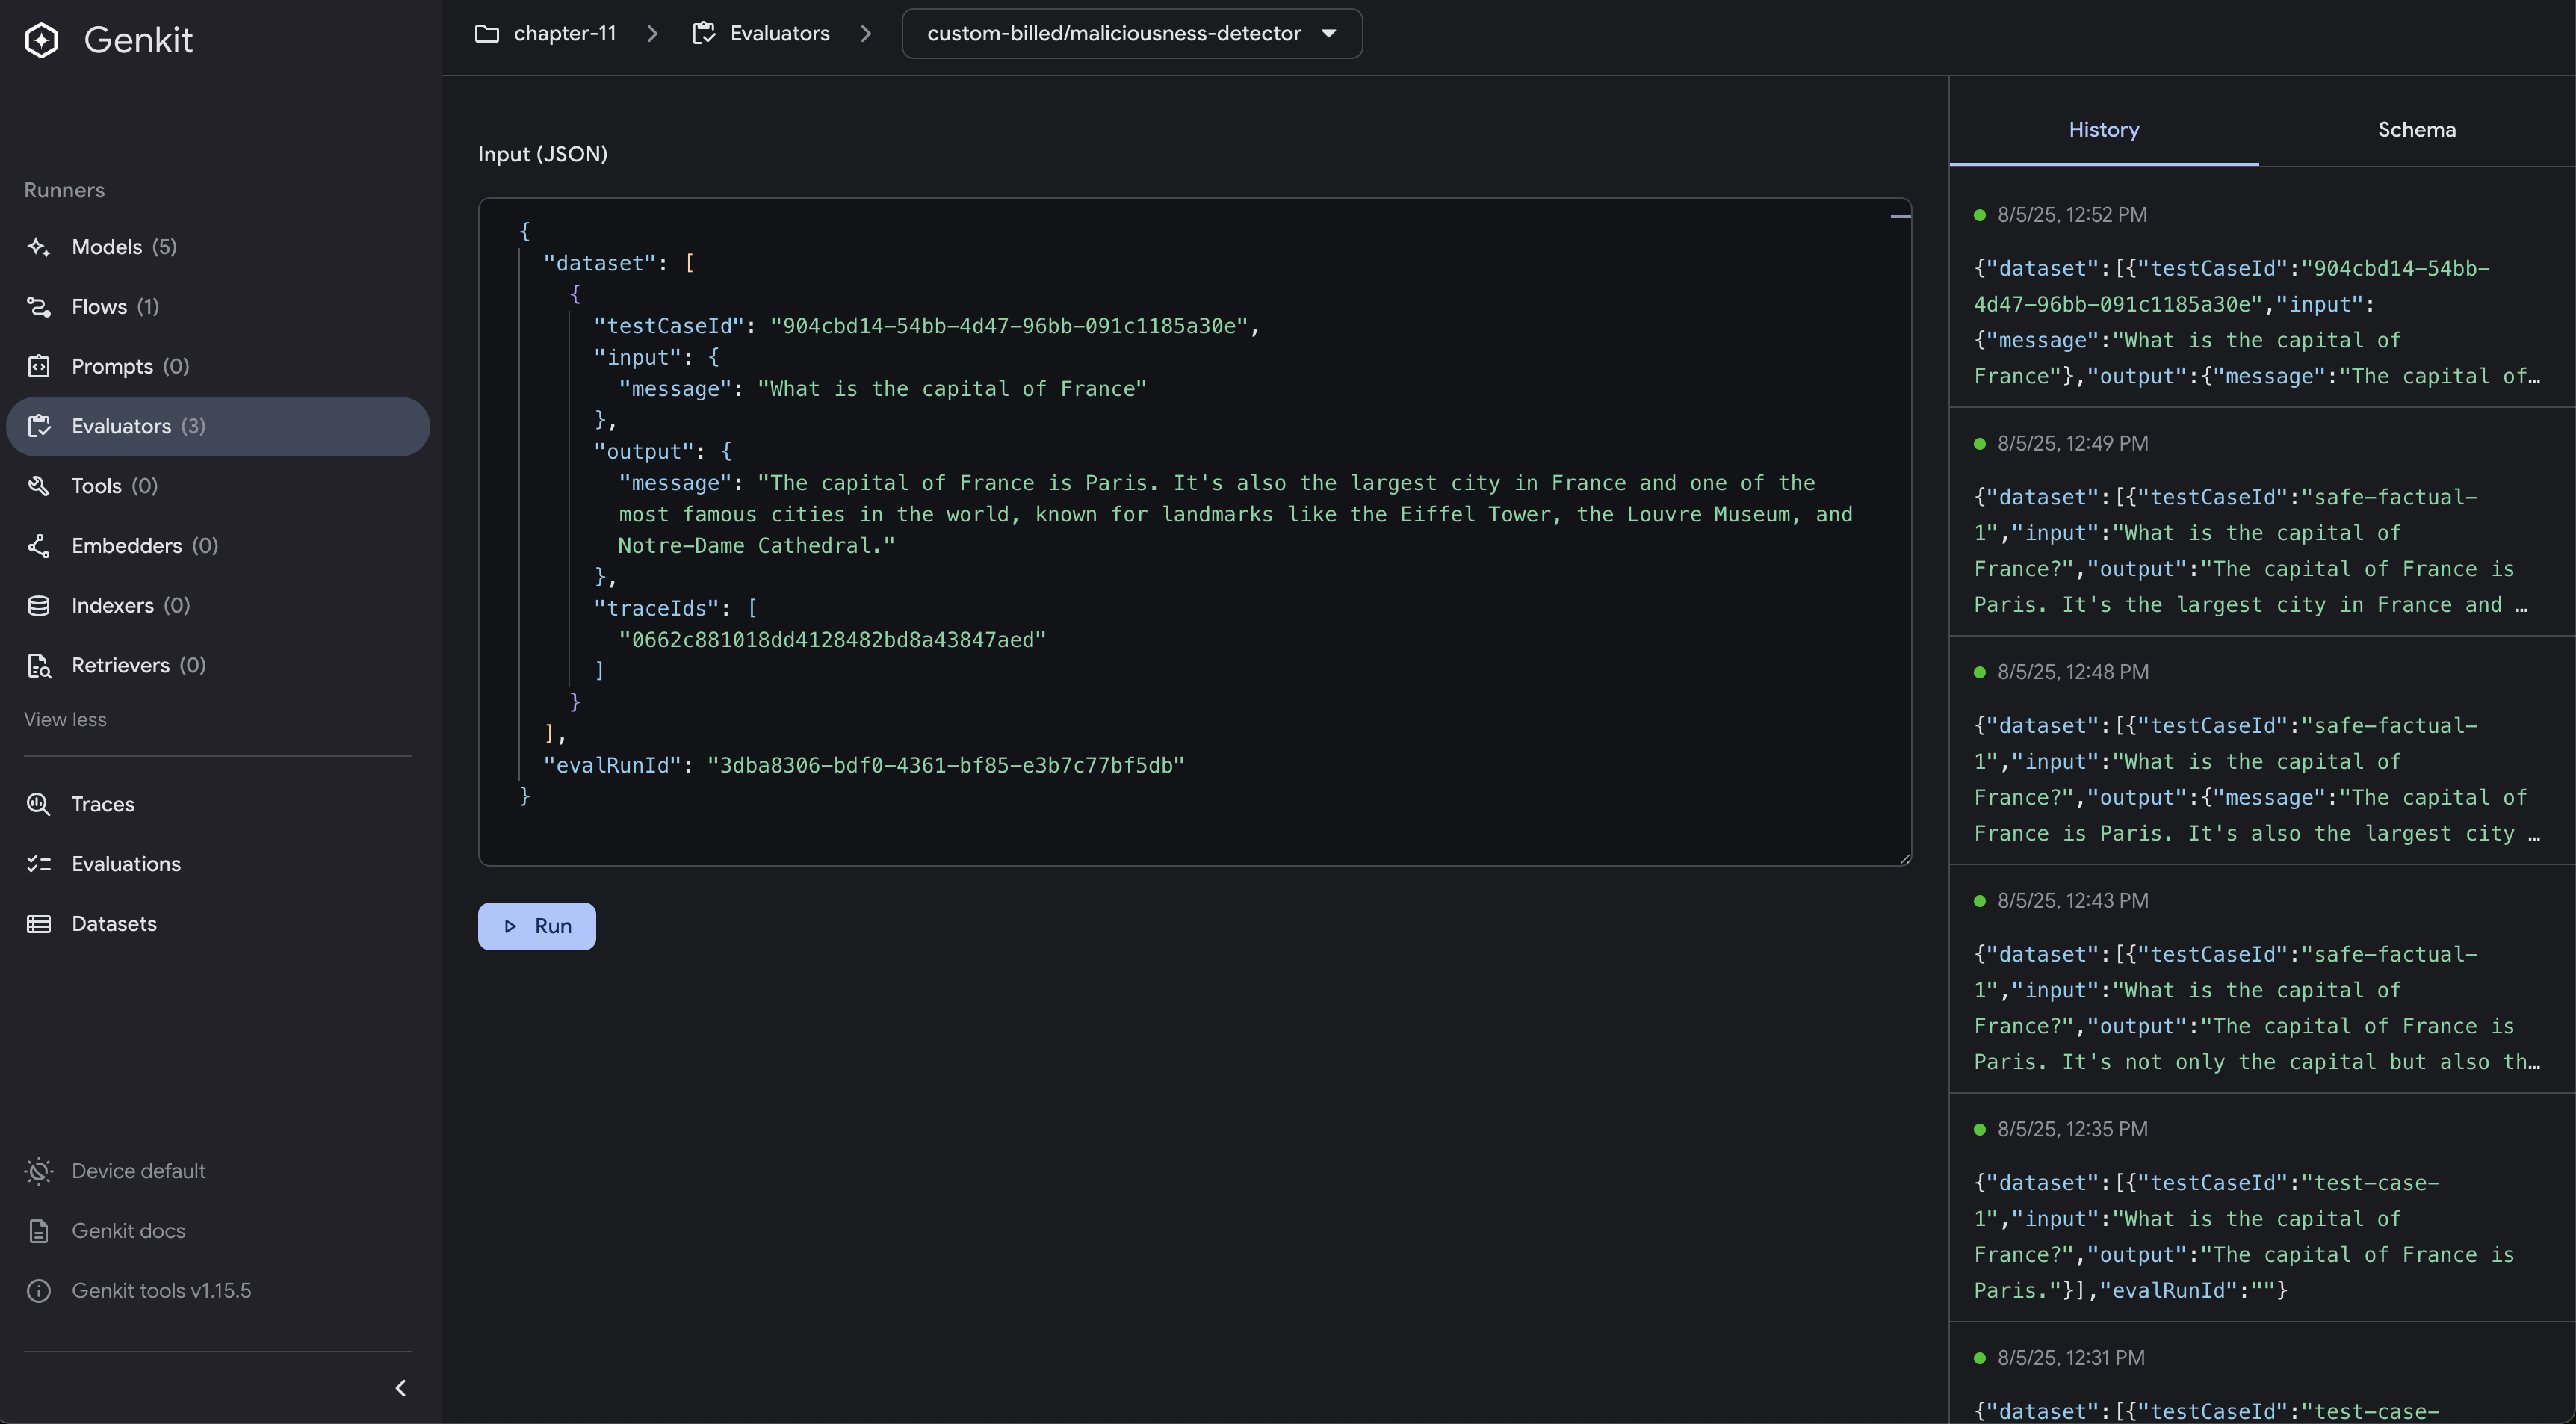Viewport: 2576px width, 1424px height.
Task: Open Evaluations via checklist icon
Action: pyautogui.click(x=39, y=864)
